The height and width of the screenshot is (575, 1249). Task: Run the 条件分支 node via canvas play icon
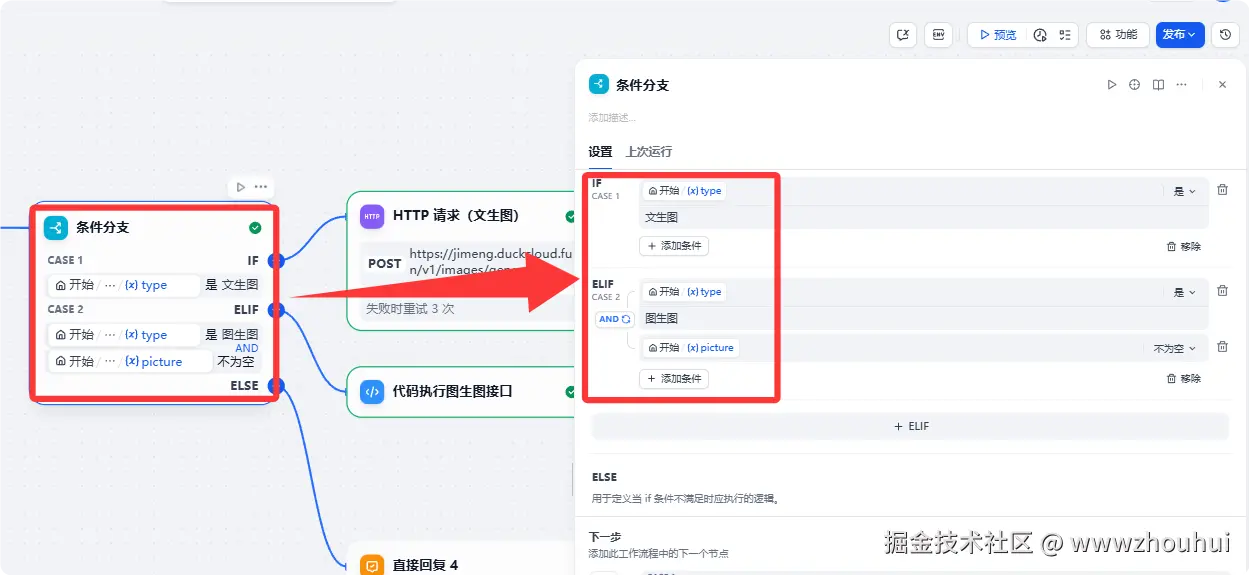click(240, 187)
